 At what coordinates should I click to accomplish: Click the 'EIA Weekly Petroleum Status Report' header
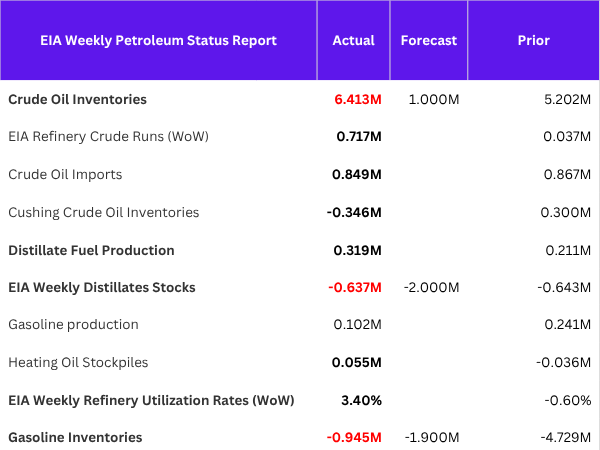158,41
